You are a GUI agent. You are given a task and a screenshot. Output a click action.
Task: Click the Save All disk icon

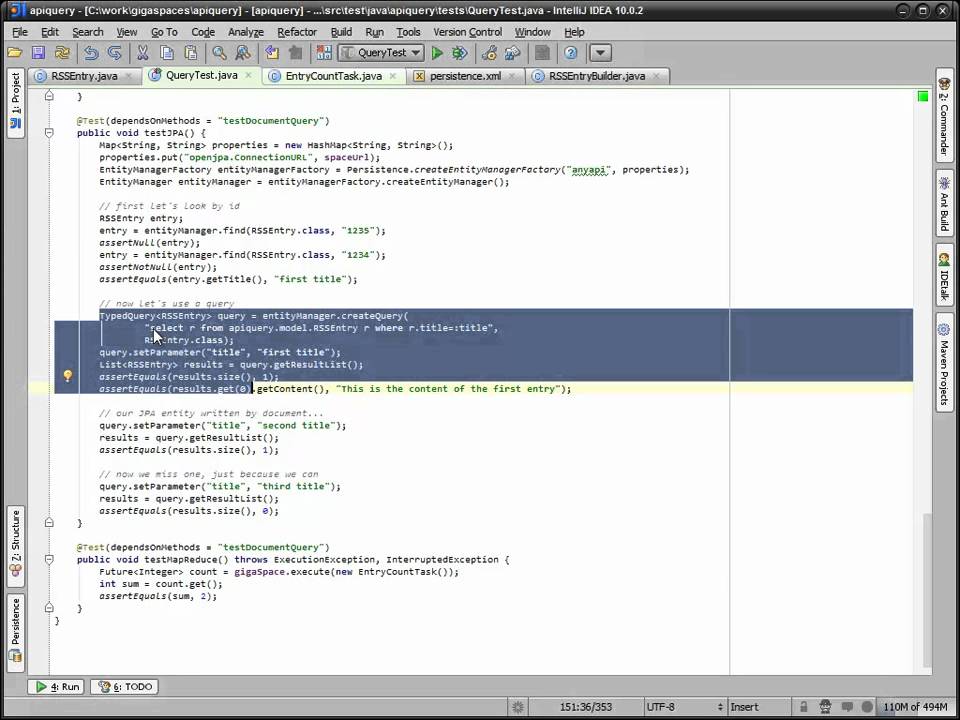[38, 53]
